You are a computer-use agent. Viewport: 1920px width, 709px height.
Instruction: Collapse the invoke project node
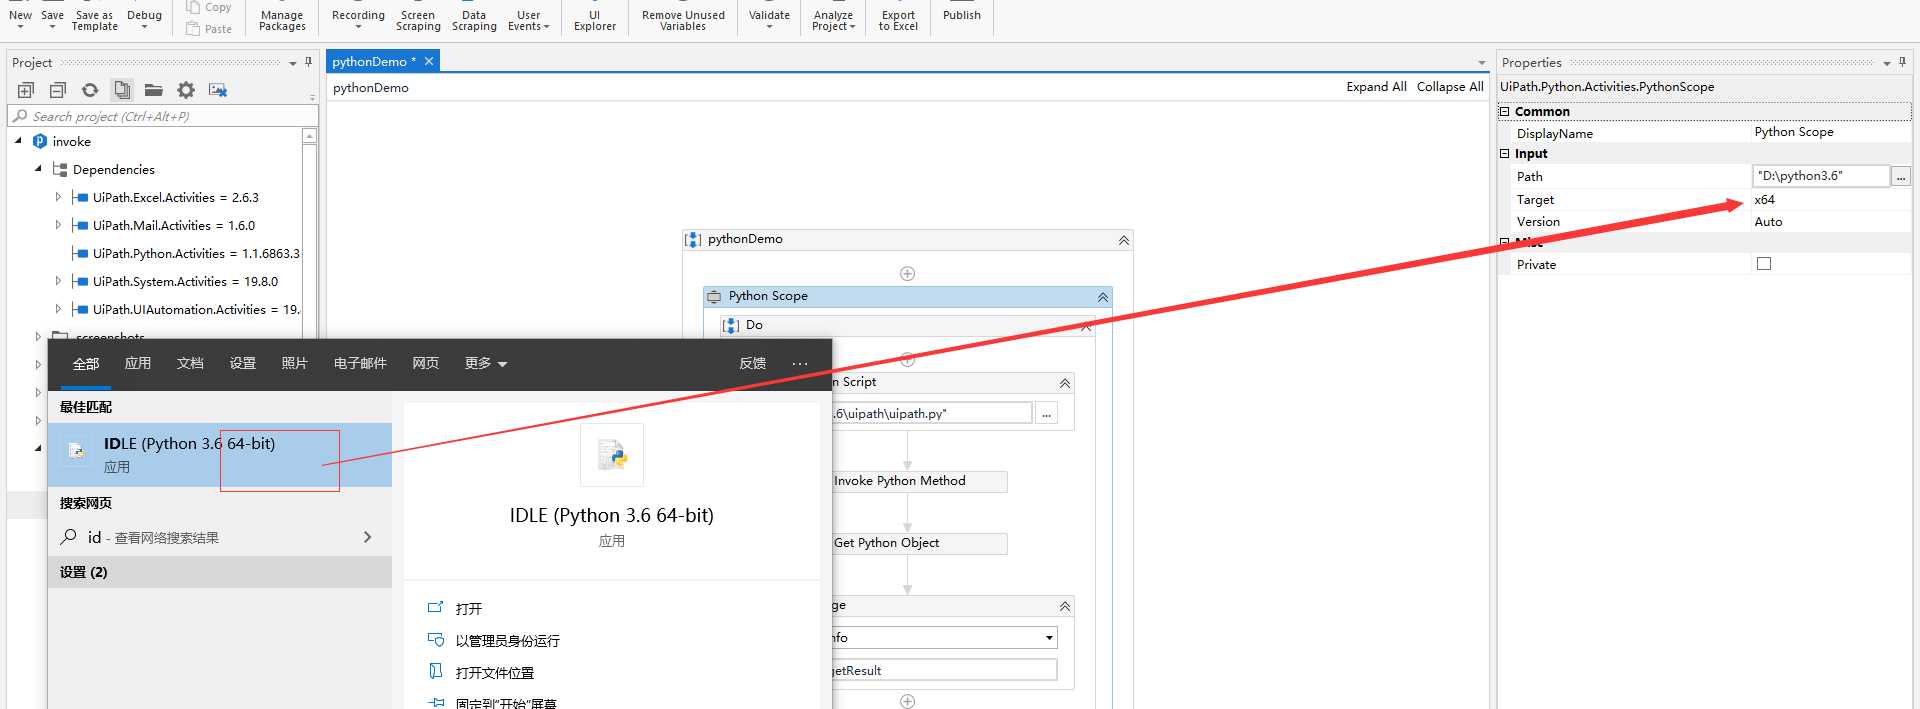pyautogui.click(x=18, y=141)
